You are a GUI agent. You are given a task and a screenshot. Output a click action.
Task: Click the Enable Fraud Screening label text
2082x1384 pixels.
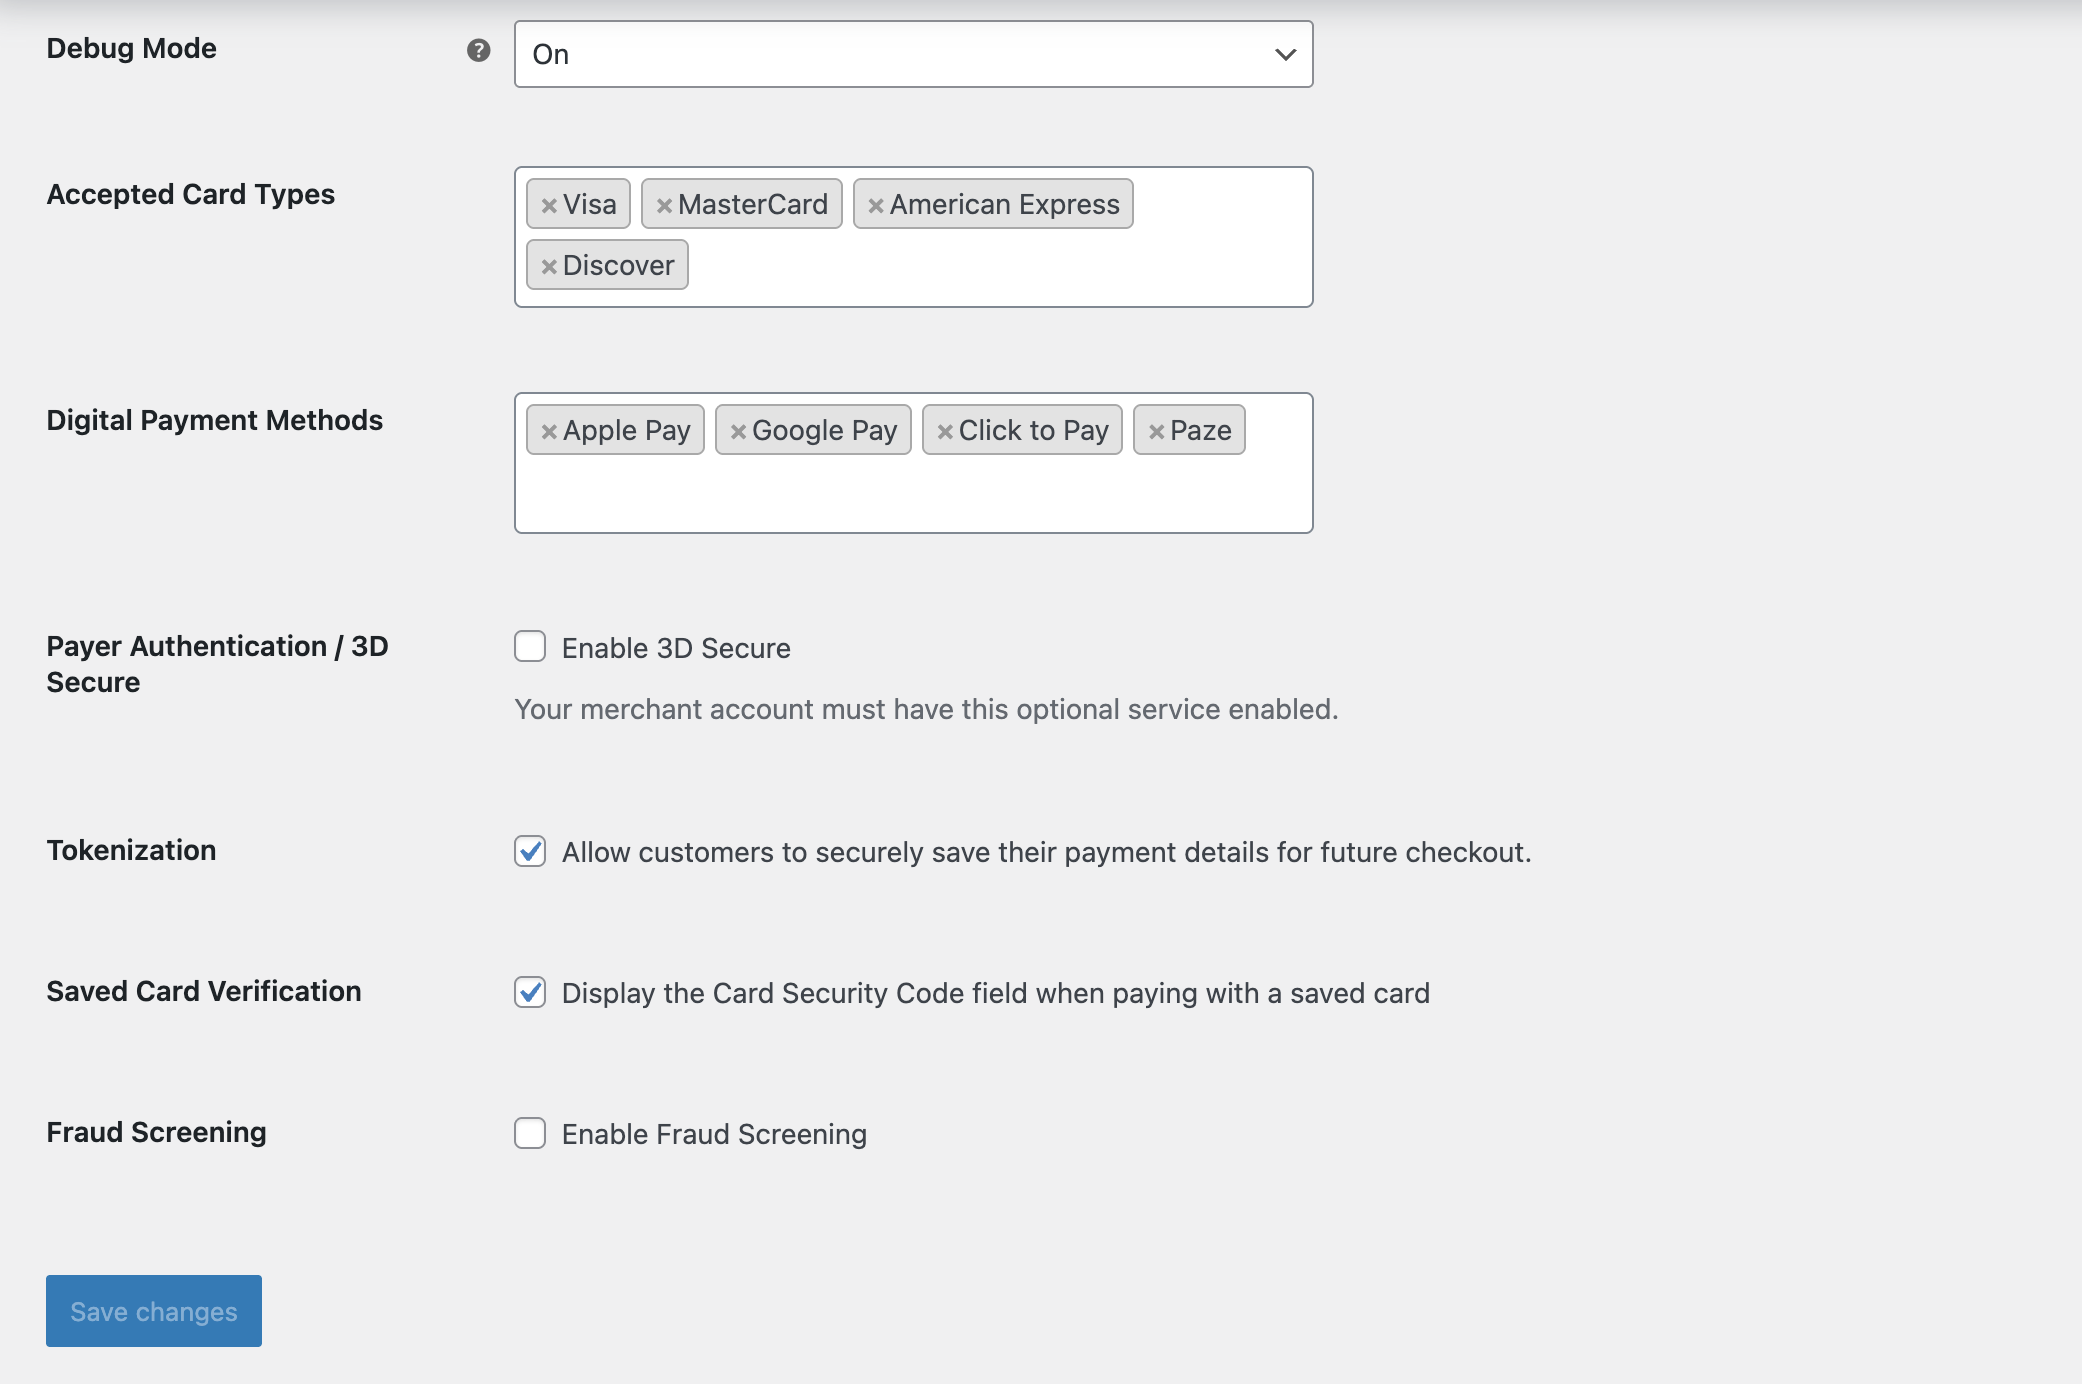[x=714, y=1134]
